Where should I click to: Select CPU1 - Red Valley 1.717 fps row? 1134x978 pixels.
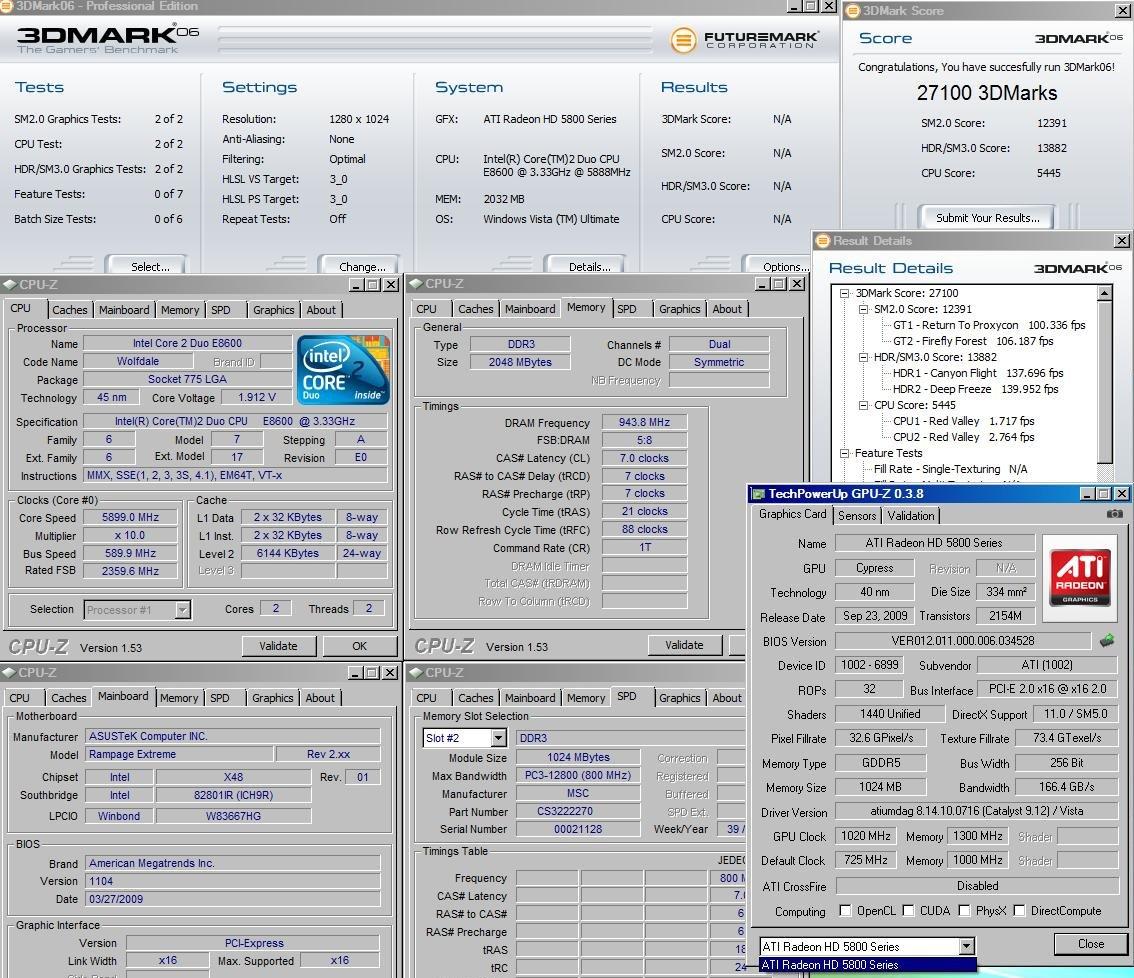tap(963, 421)
